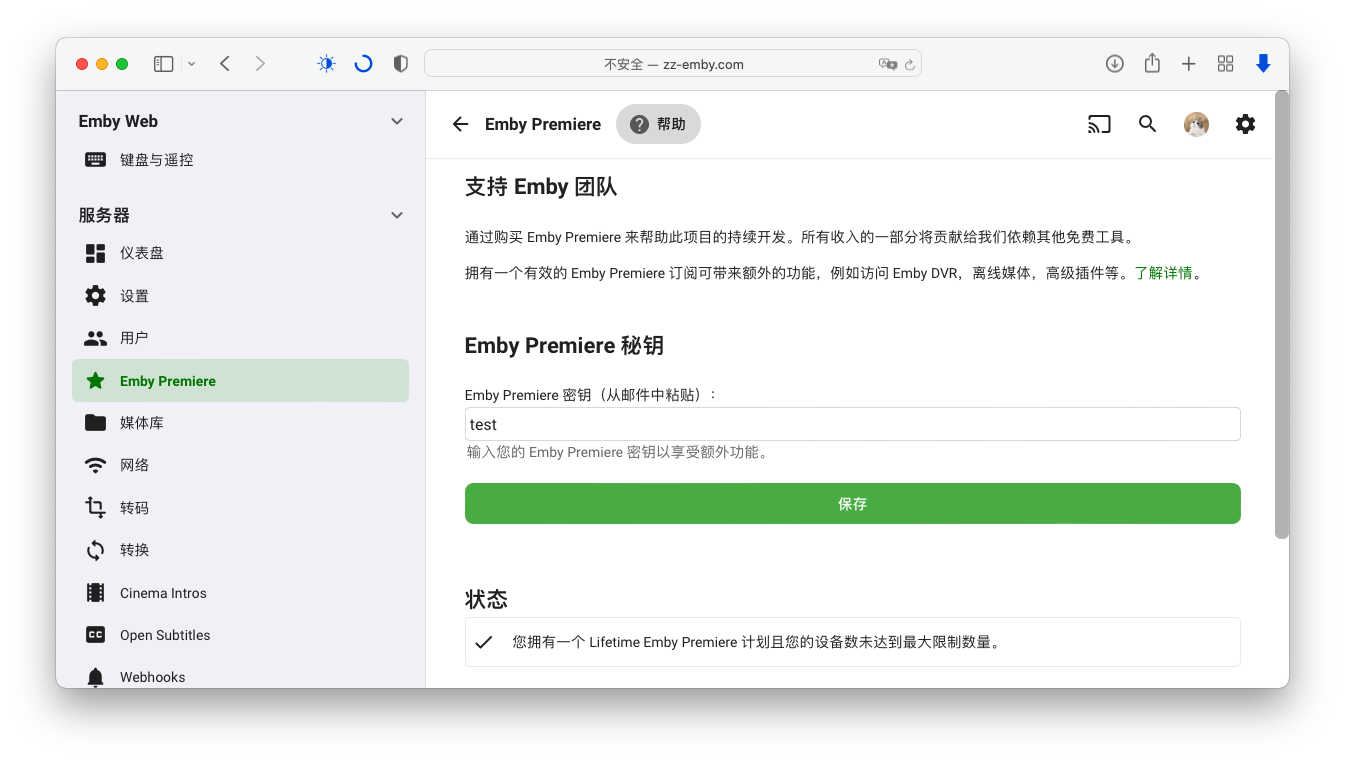Image resolution: width=1345 pixels, height=762 pixels.
Task: Open the 网络 network settings
Action: point(240,465)
